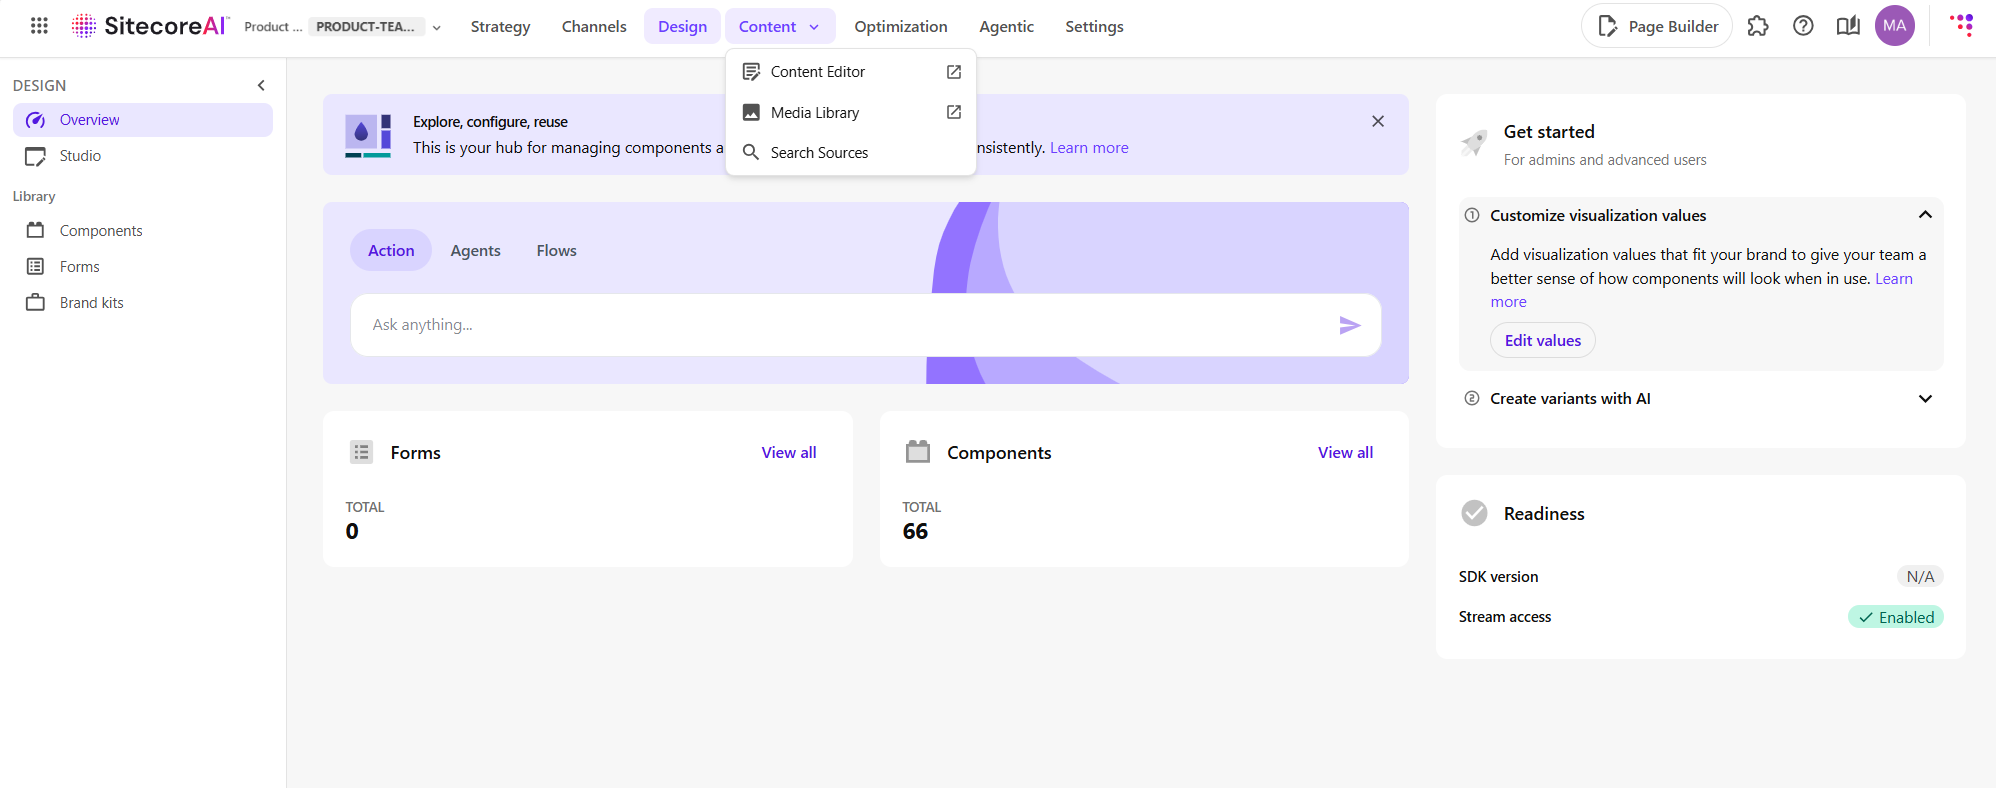Click the Edit values button
Viewport: 1996px width, 788px height.
(x=1543, y=341)
